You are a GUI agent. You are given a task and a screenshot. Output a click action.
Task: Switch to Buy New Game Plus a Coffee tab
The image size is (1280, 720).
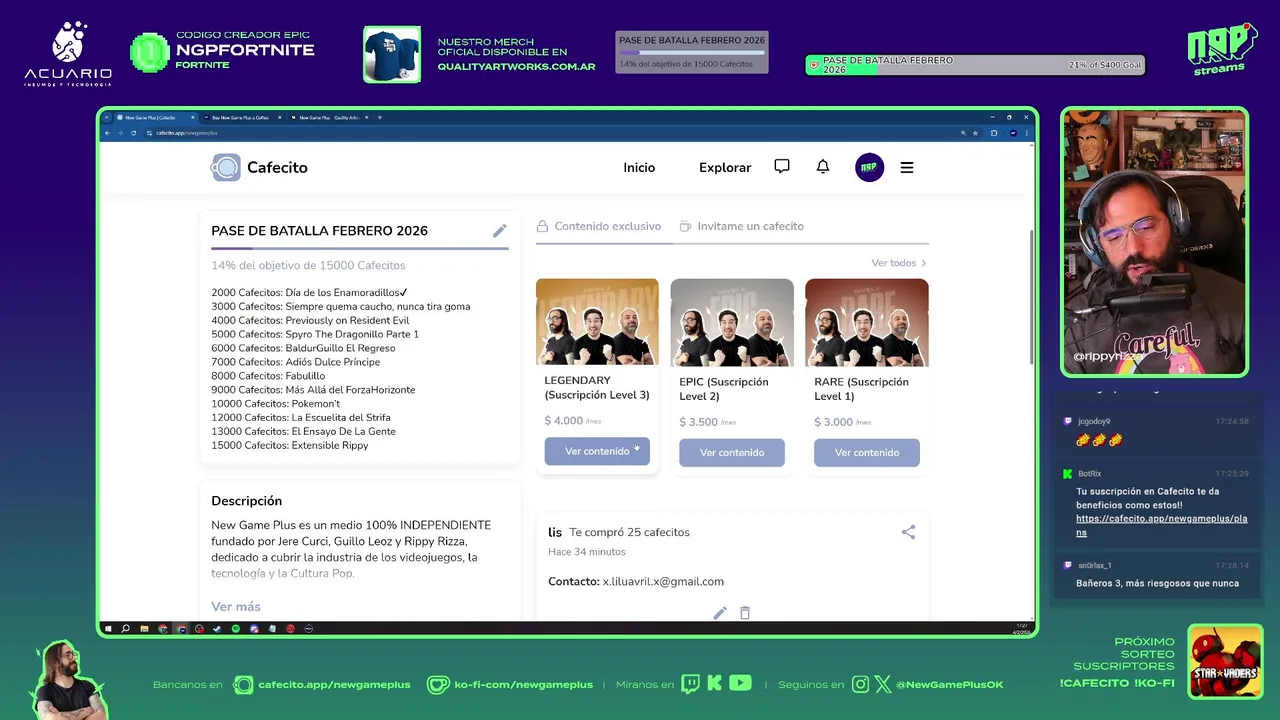[240, 117]
